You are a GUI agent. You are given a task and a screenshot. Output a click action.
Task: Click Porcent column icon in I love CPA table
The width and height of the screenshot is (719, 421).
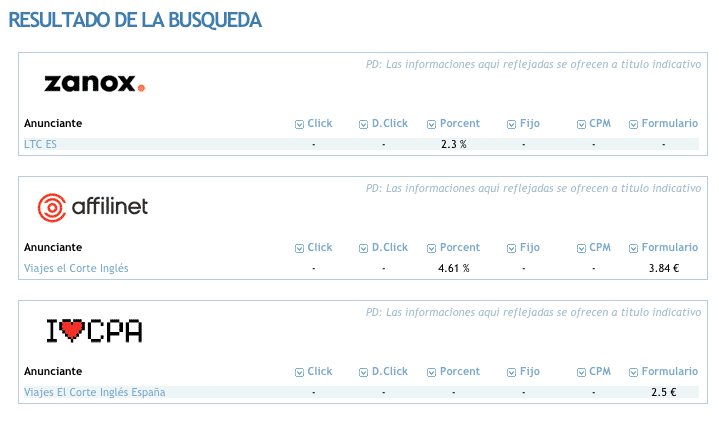point(431,372)
